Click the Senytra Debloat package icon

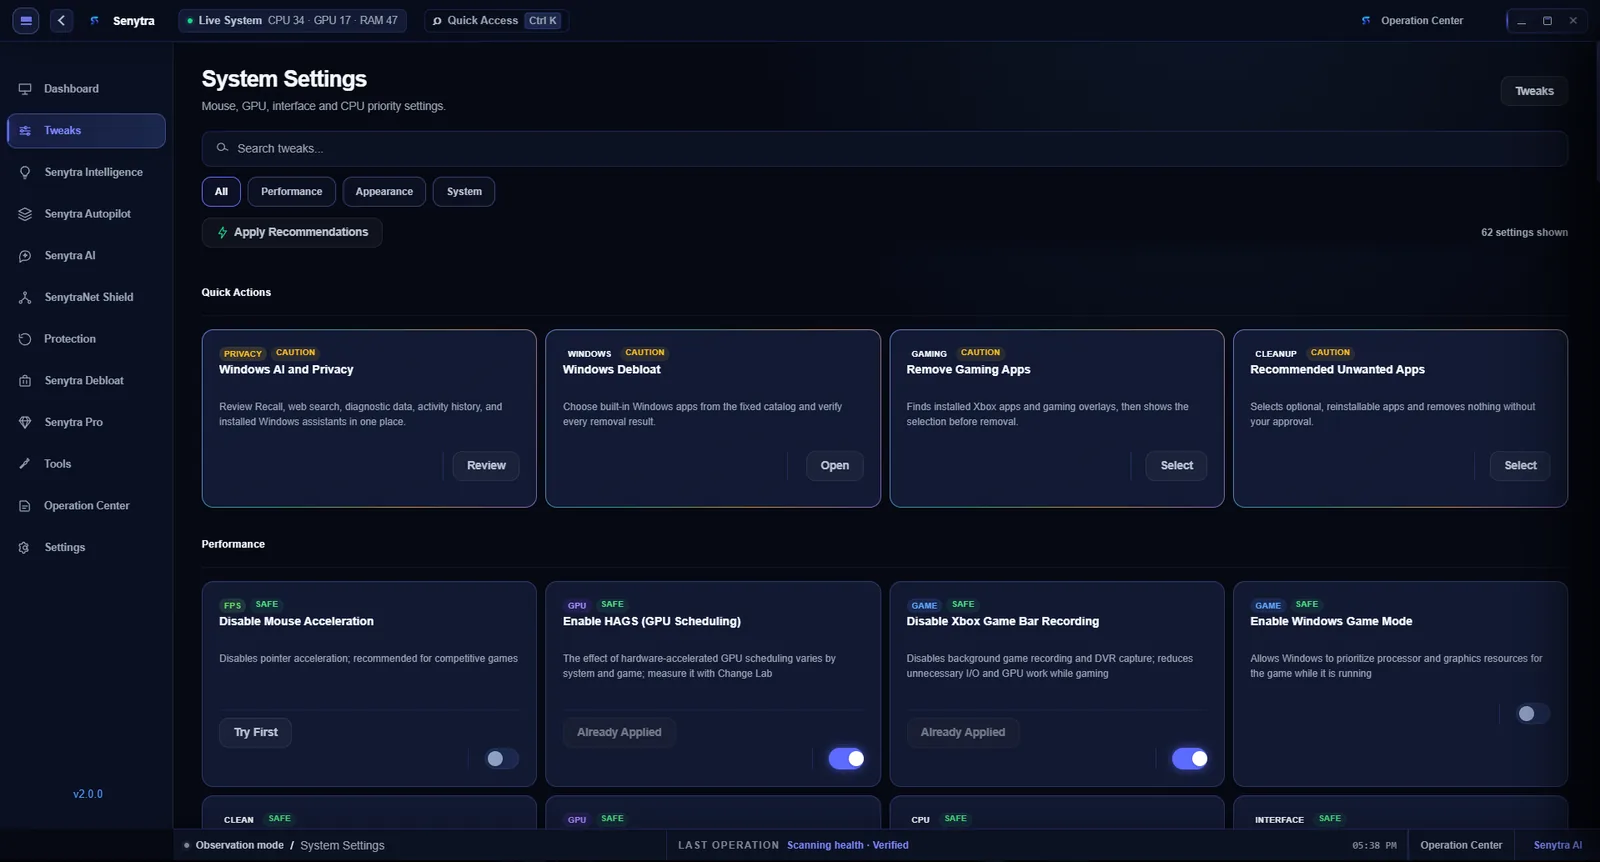[x=25, y=381]
